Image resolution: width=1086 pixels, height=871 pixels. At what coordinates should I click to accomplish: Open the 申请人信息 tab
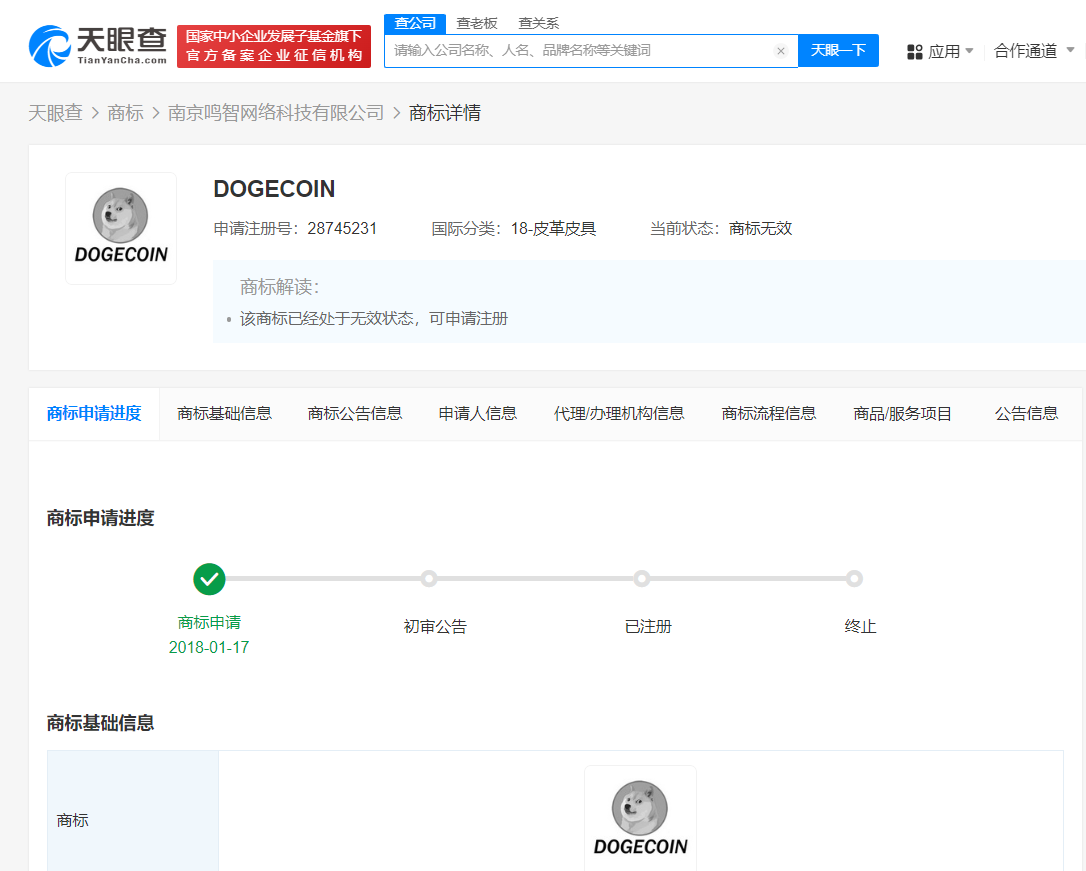477,412
